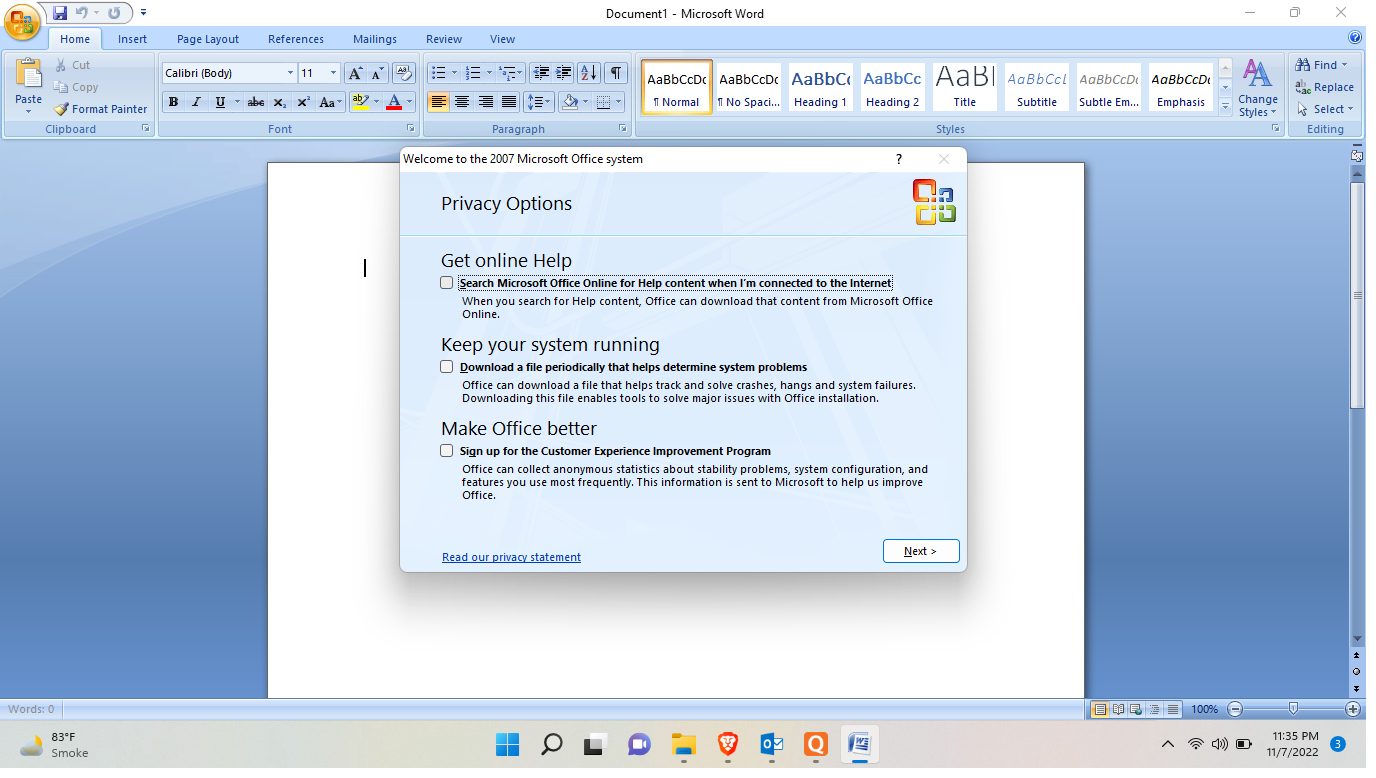
Task: Open Font dialog box launcher
Action: (x=410, y=129)
